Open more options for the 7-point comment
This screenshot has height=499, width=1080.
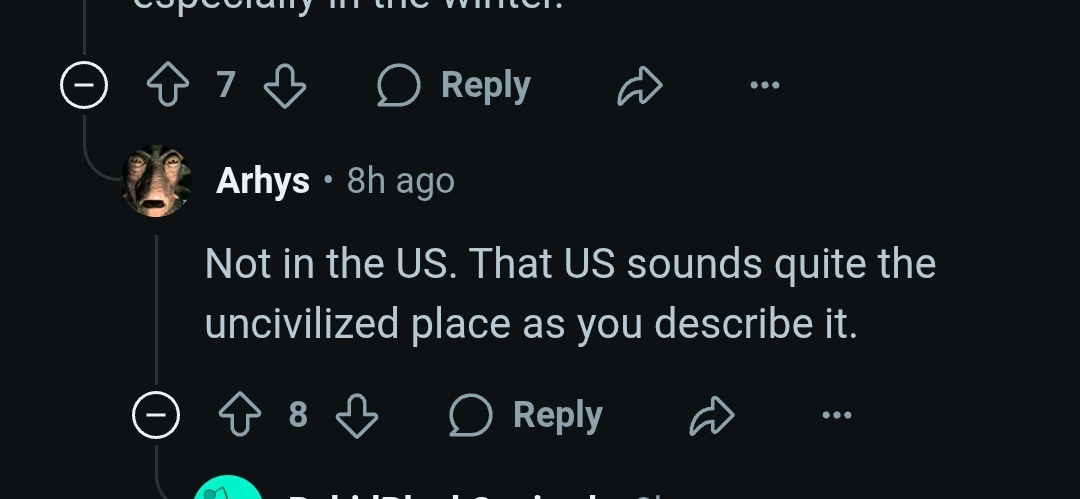click(x=765, y=85)
